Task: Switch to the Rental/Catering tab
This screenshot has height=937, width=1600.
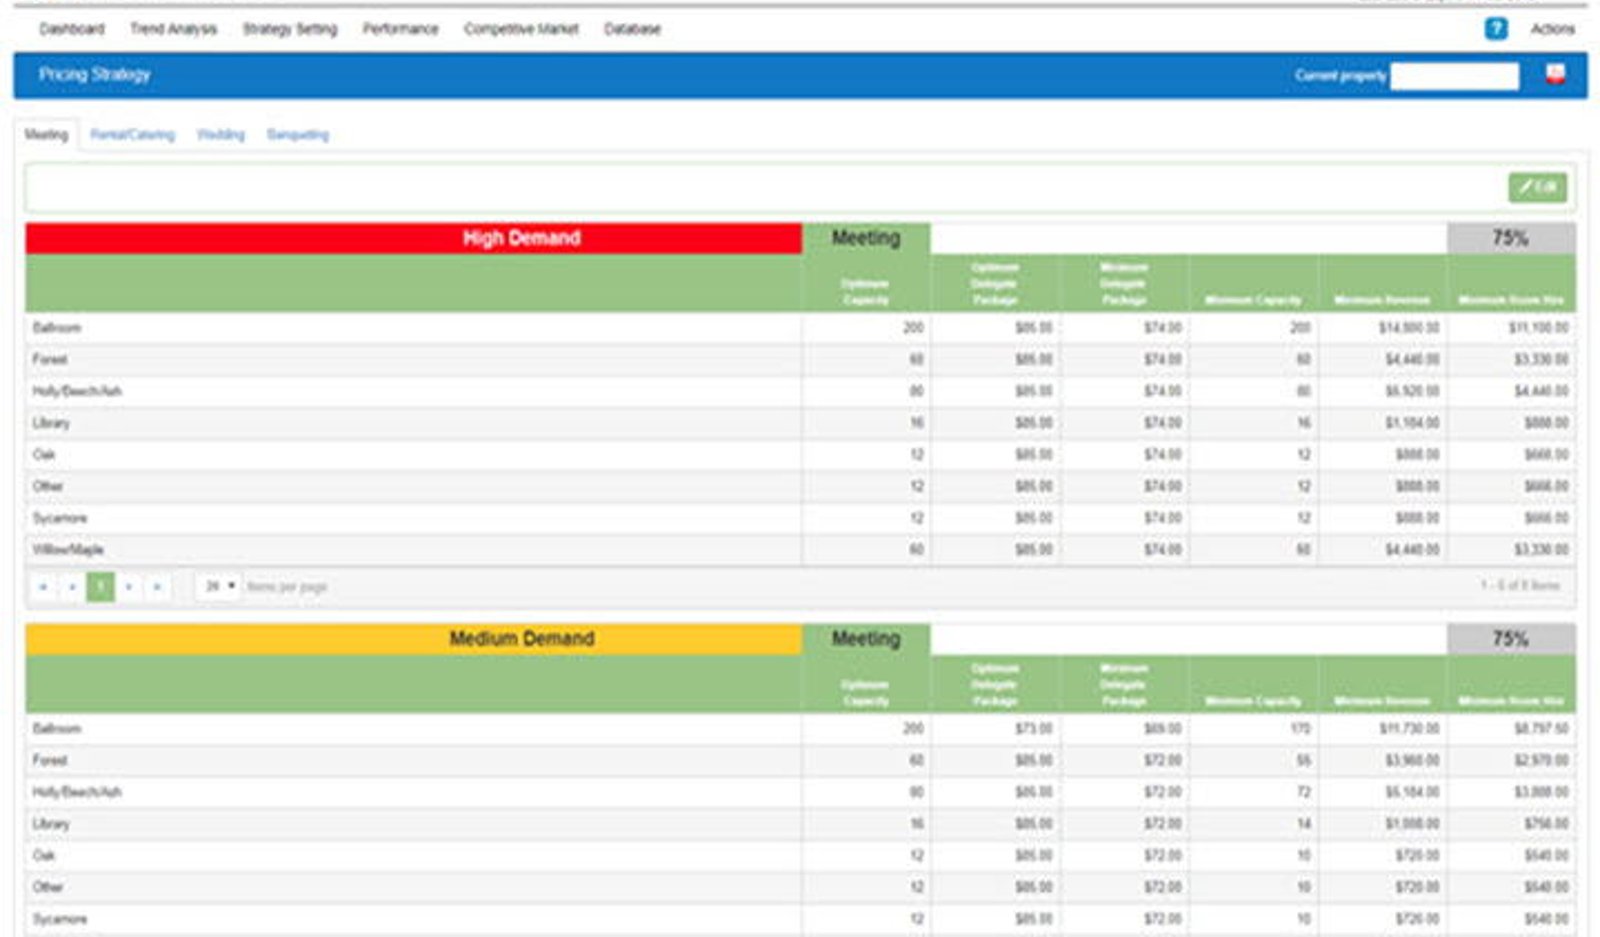Action: (x=132, y=135)
